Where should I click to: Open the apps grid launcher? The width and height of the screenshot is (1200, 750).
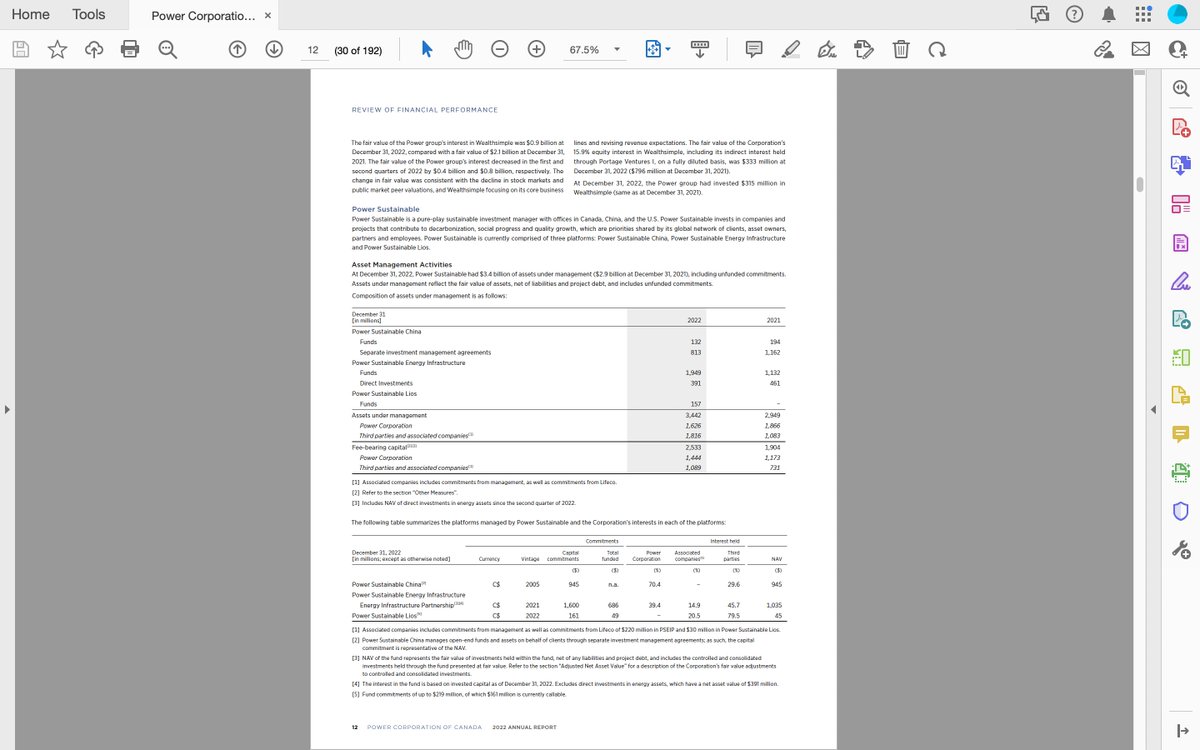pos(1143,14)
